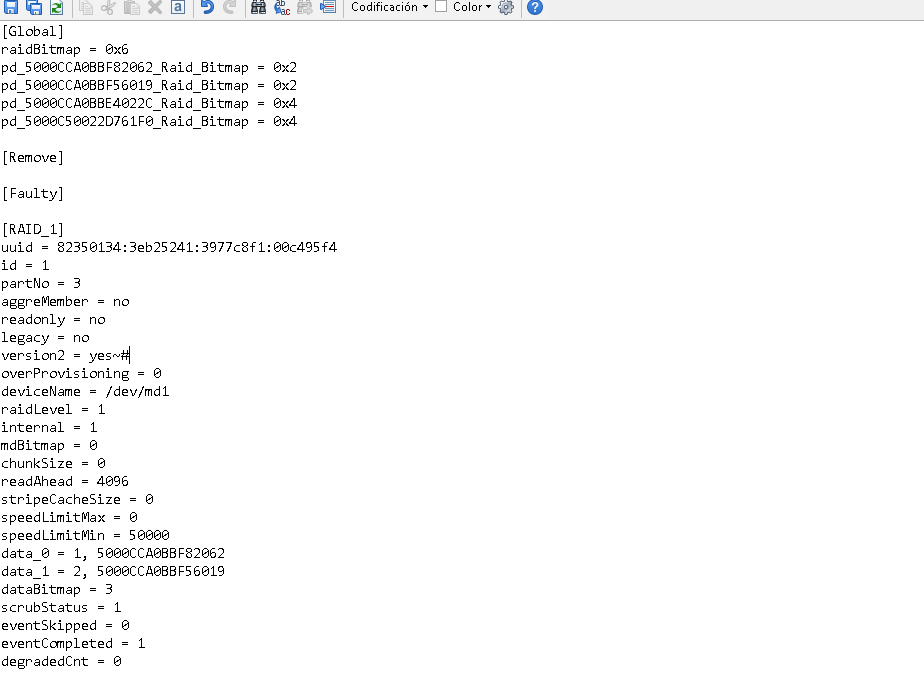Open the Replace tool icon
The width and height of the screenshot is (924, 673).
(x=282, y=8)
